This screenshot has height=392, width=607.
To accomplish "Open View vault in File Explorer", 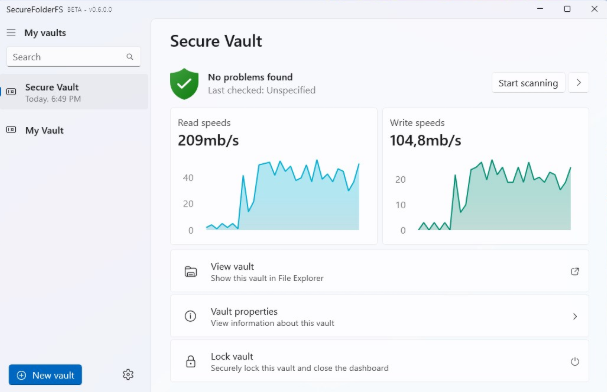I will (379, 271).
